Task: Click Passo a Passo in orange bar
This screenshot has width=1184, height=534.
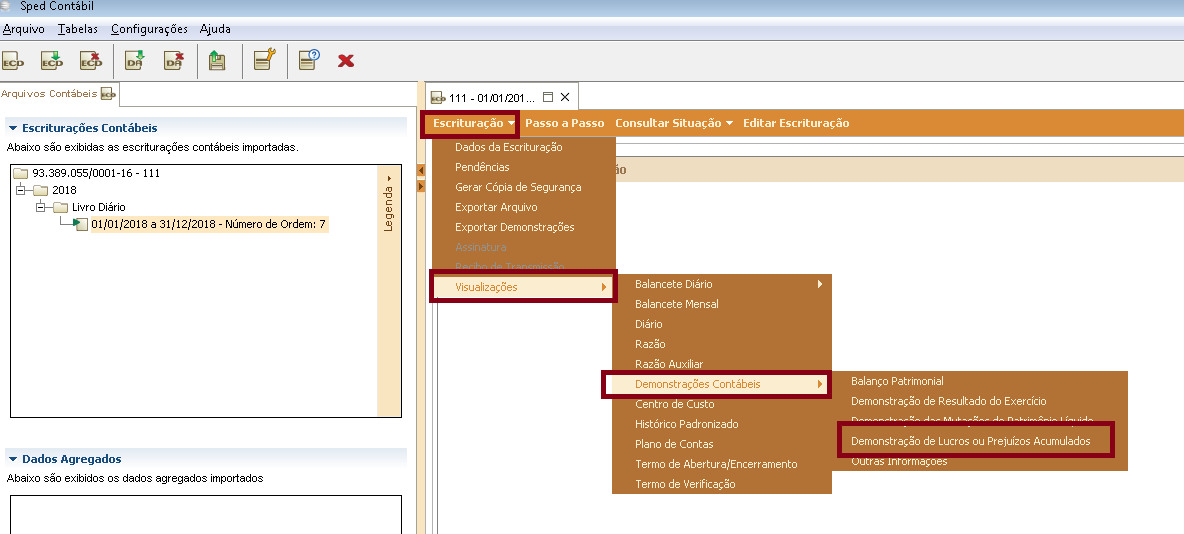Action: click(x=565, y=123)
